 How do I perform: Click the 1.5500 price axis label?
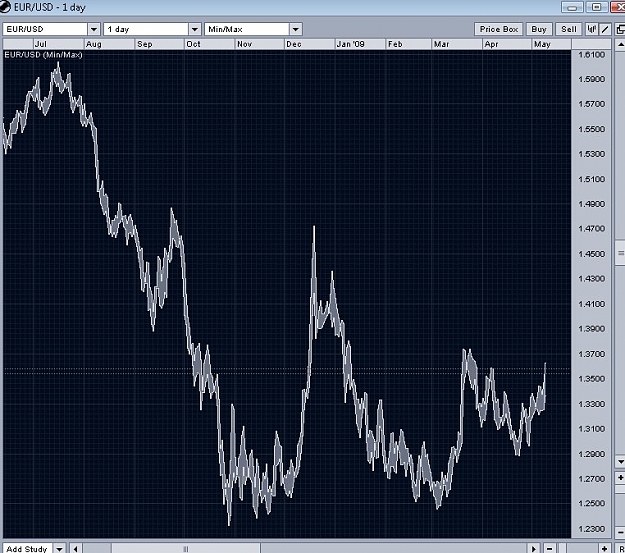tap(592, 129)
